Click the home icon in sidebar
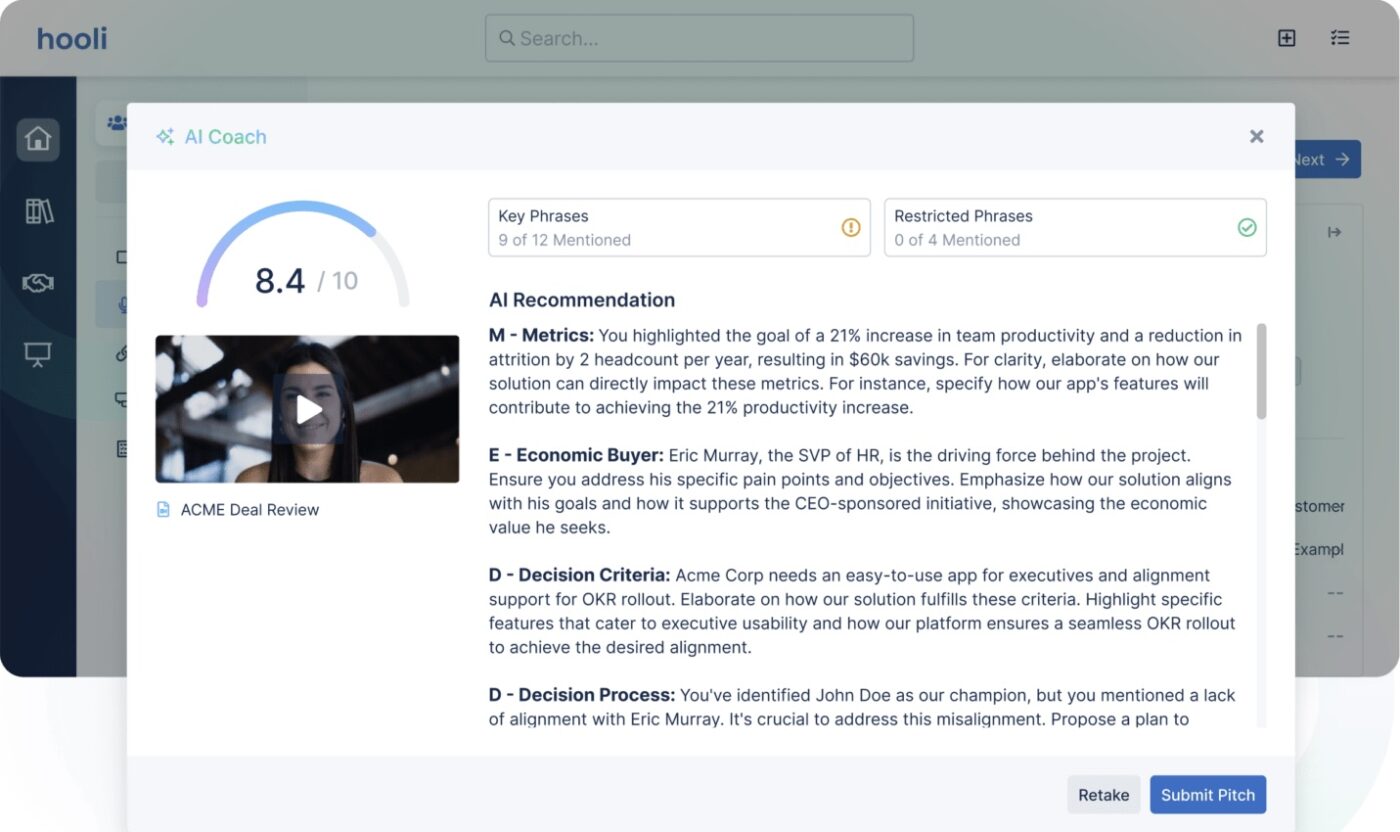Viewport: 1400px width, 832px height. 38,140
